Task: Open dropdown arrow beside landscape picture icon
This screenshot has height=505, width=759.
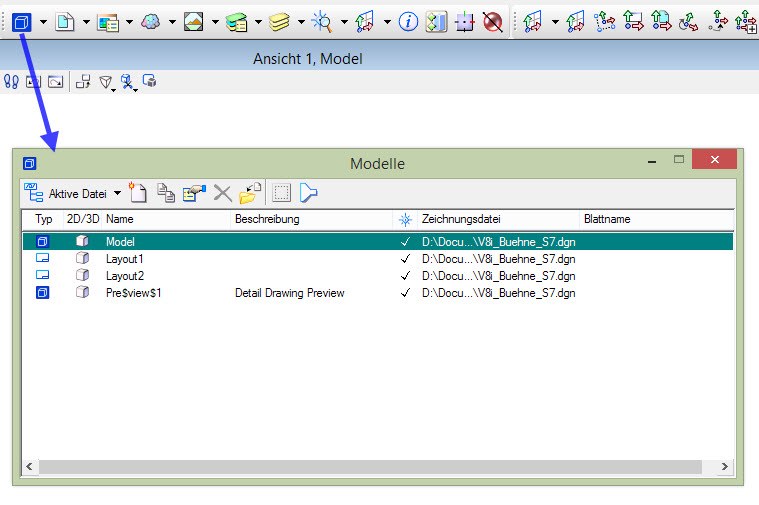Action: (215, 22)
